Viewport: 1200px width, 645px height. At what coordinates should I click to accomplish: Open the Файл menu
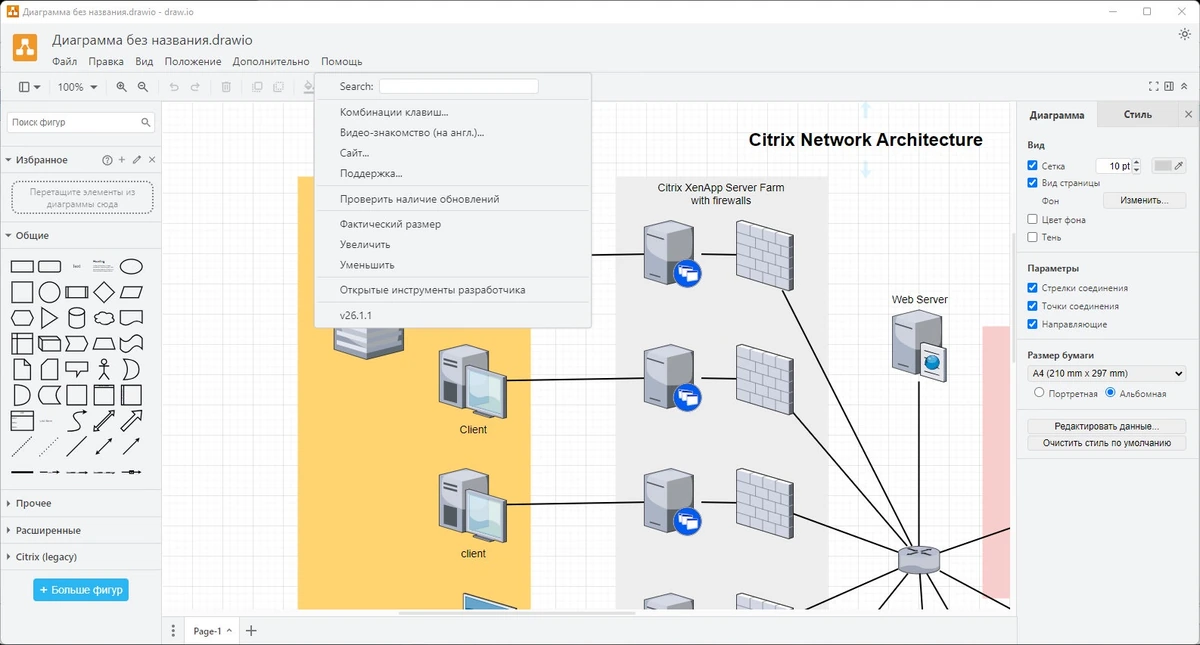point(65,62)
